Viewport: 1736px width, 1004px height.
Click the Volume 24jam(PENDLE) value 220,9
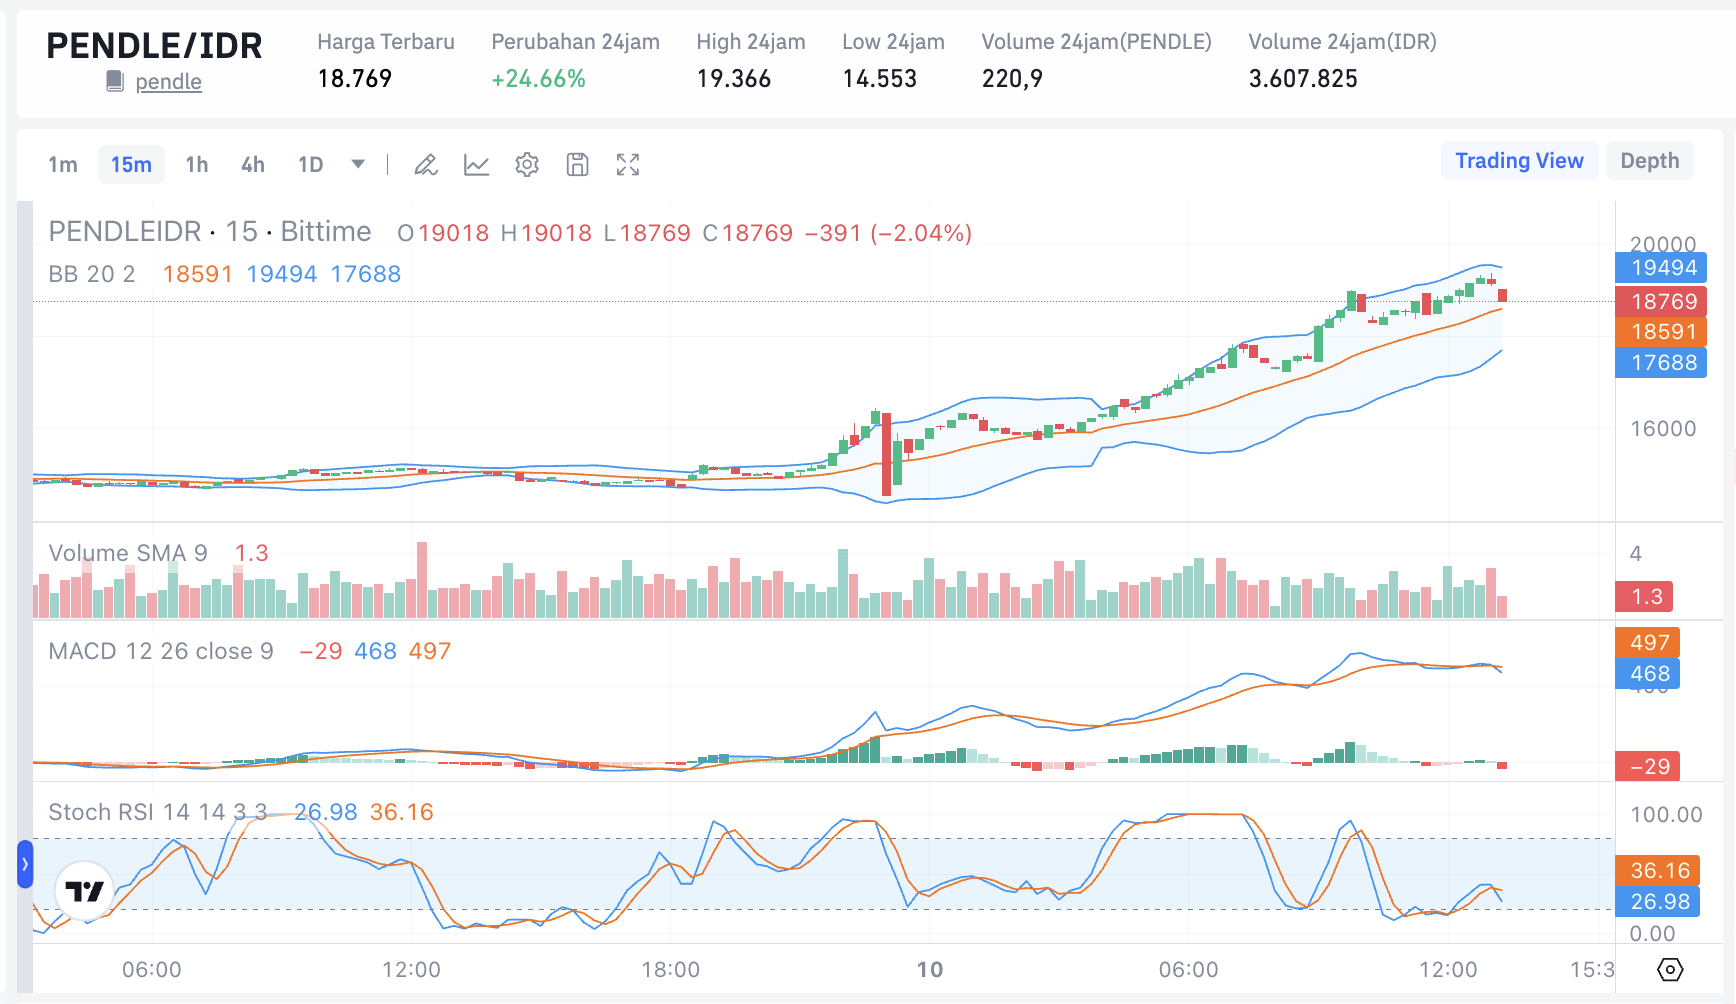(x=1012, y=79)
